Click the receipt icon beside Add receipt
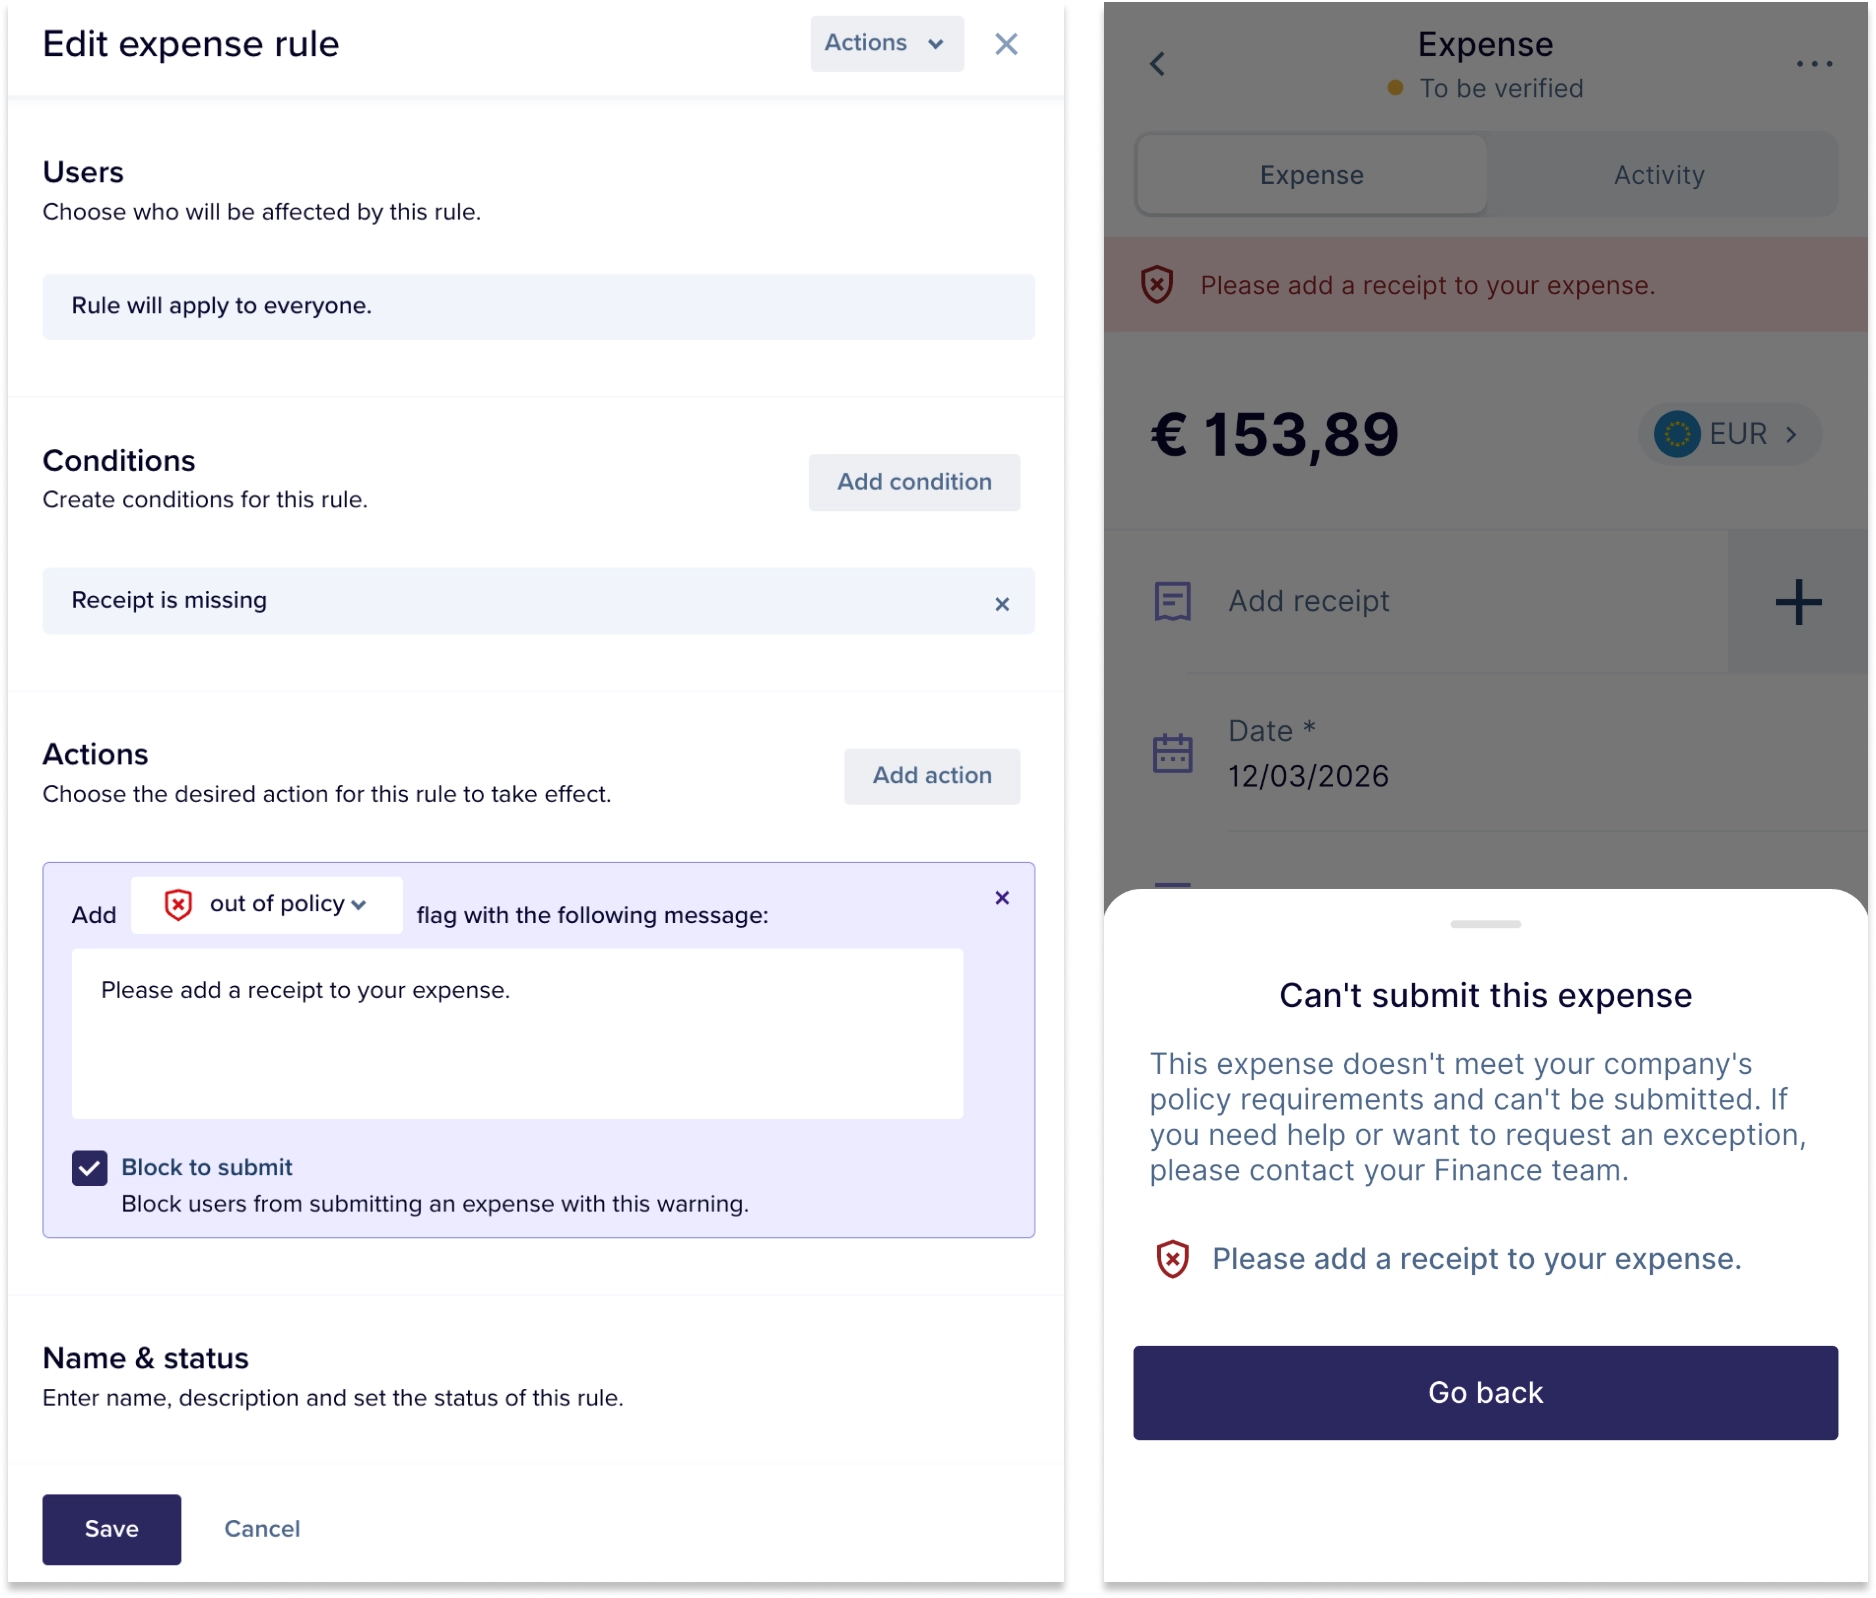 click(1172, 601)
